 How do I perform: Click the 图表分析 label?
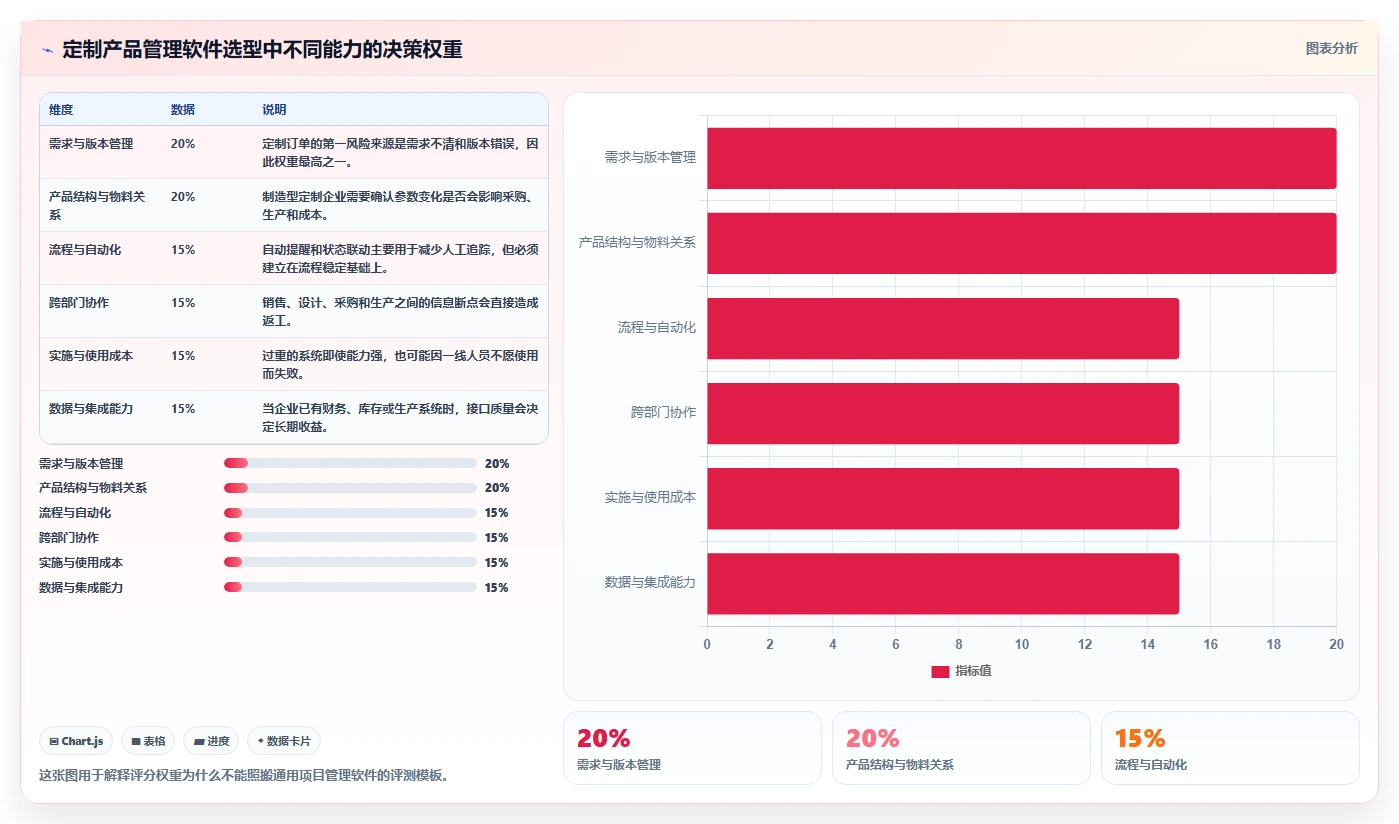pos(1331,48)
